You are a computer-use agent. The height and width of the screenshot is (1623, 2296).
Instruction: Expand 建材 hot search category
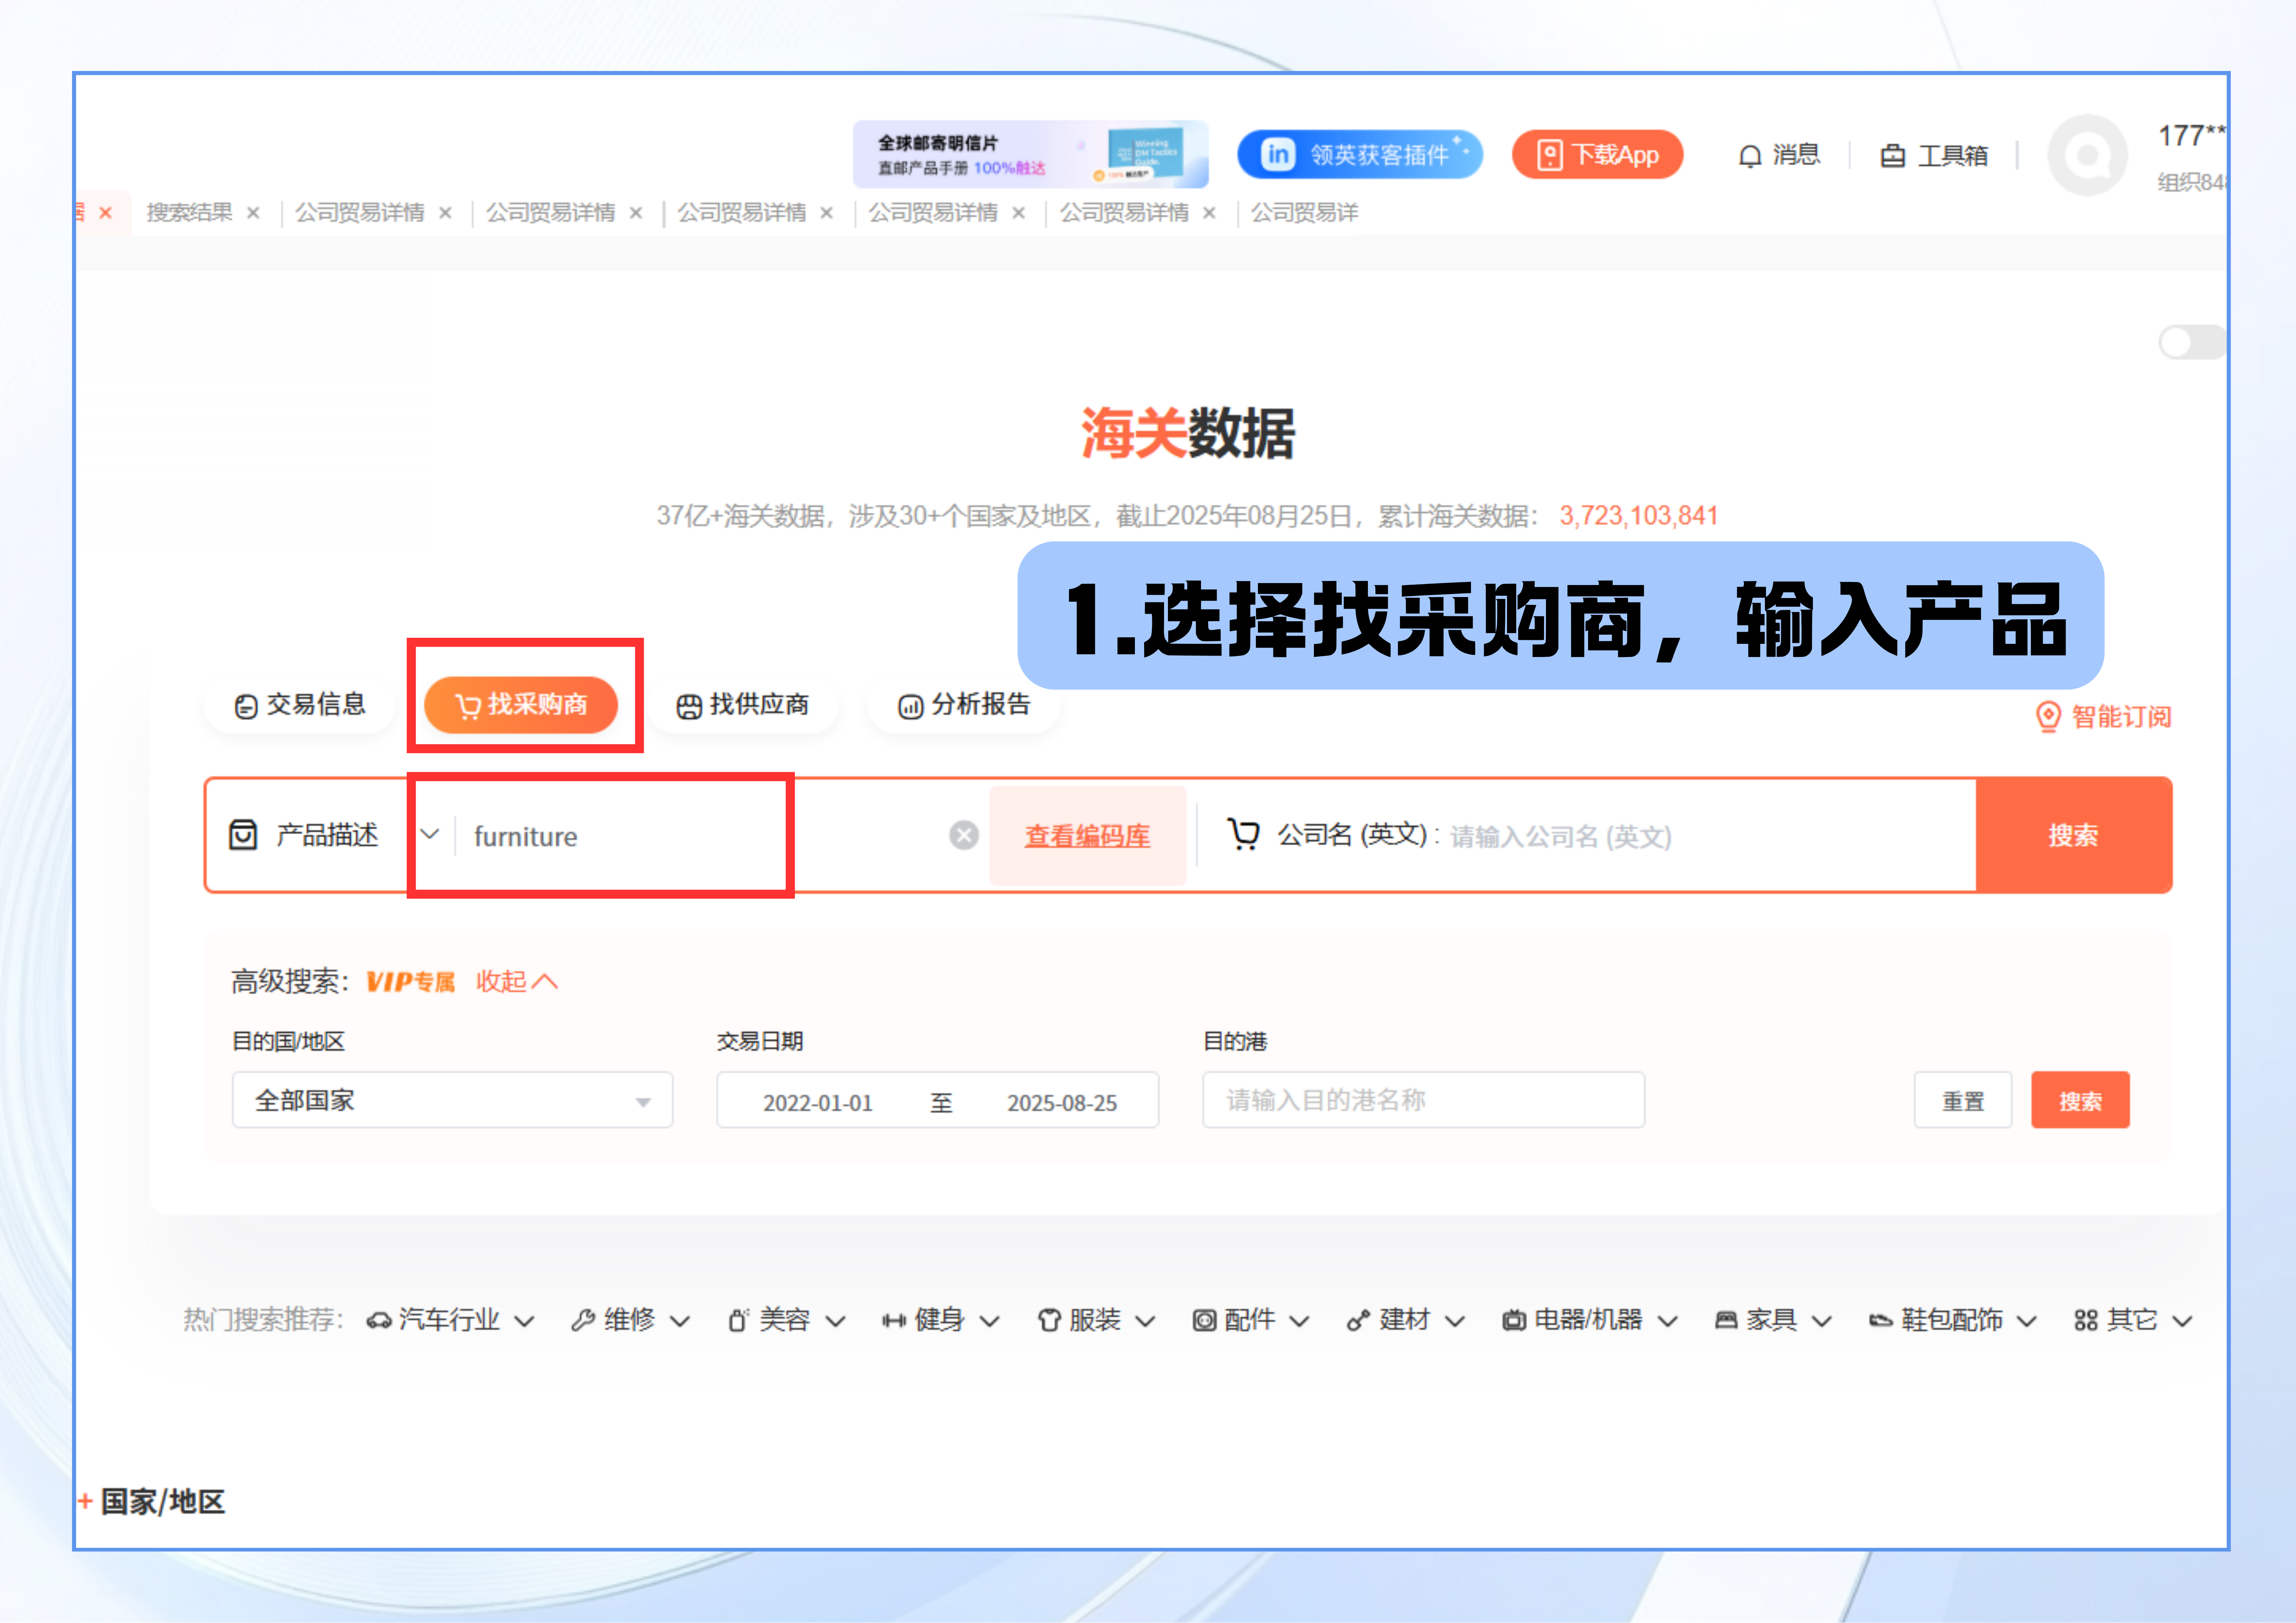pos(1406,1320)
